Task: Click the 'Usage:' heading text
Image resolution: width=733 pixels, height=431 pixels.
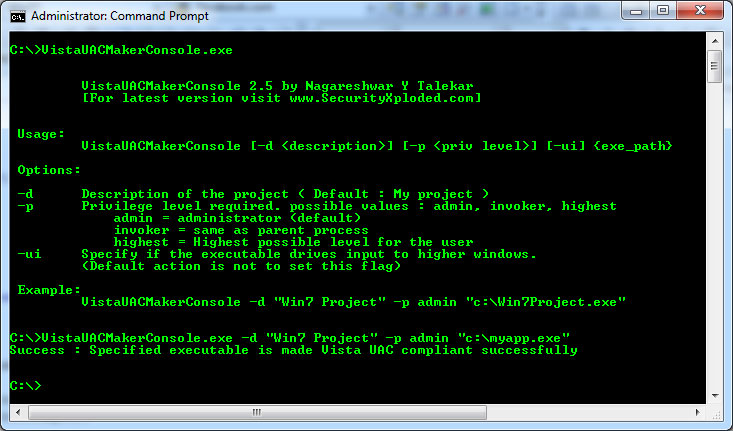Action: pos(40,134)
